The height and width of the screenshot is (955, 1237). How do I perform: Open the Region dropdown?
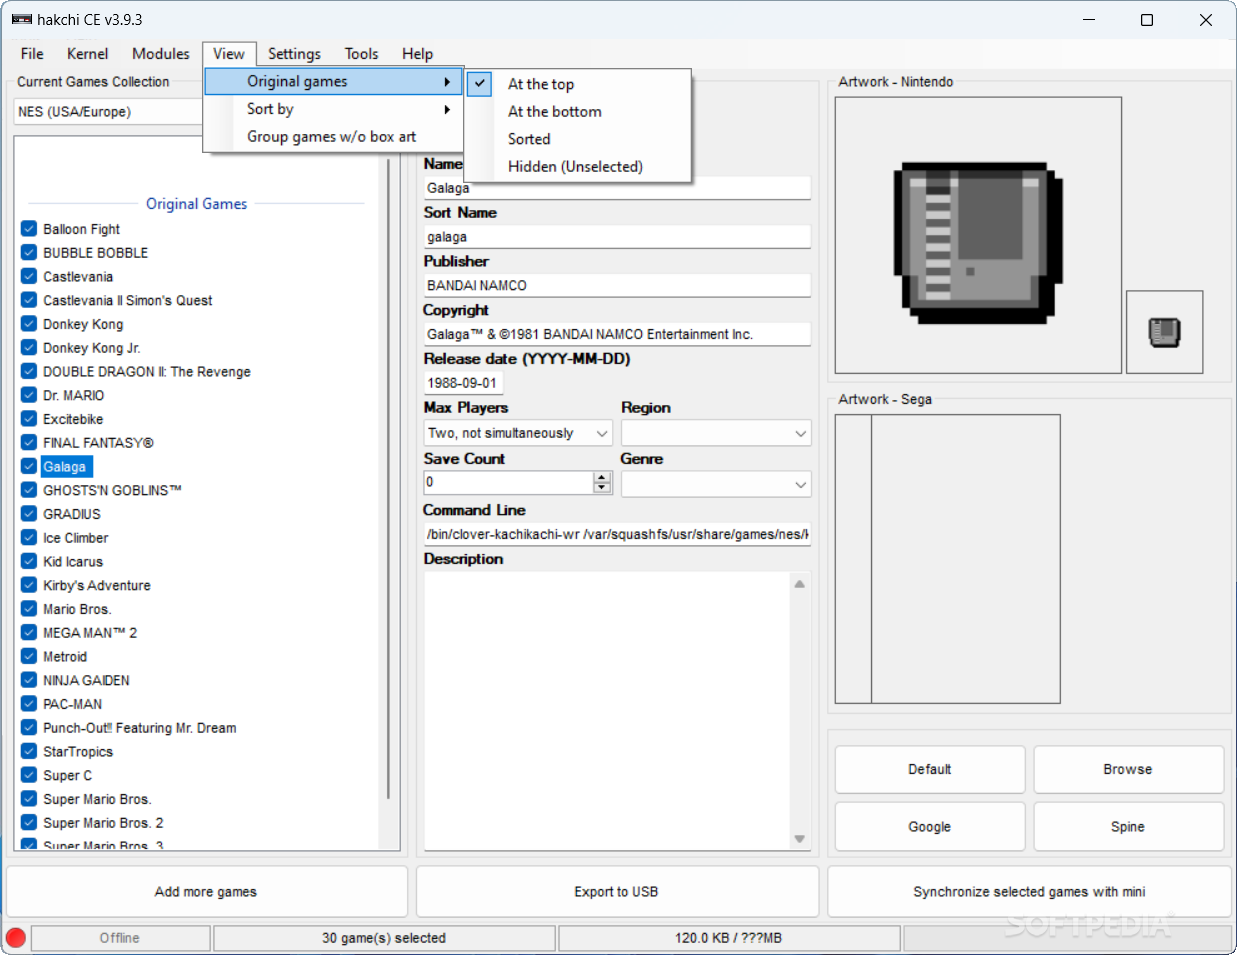[x=716, y=433]
